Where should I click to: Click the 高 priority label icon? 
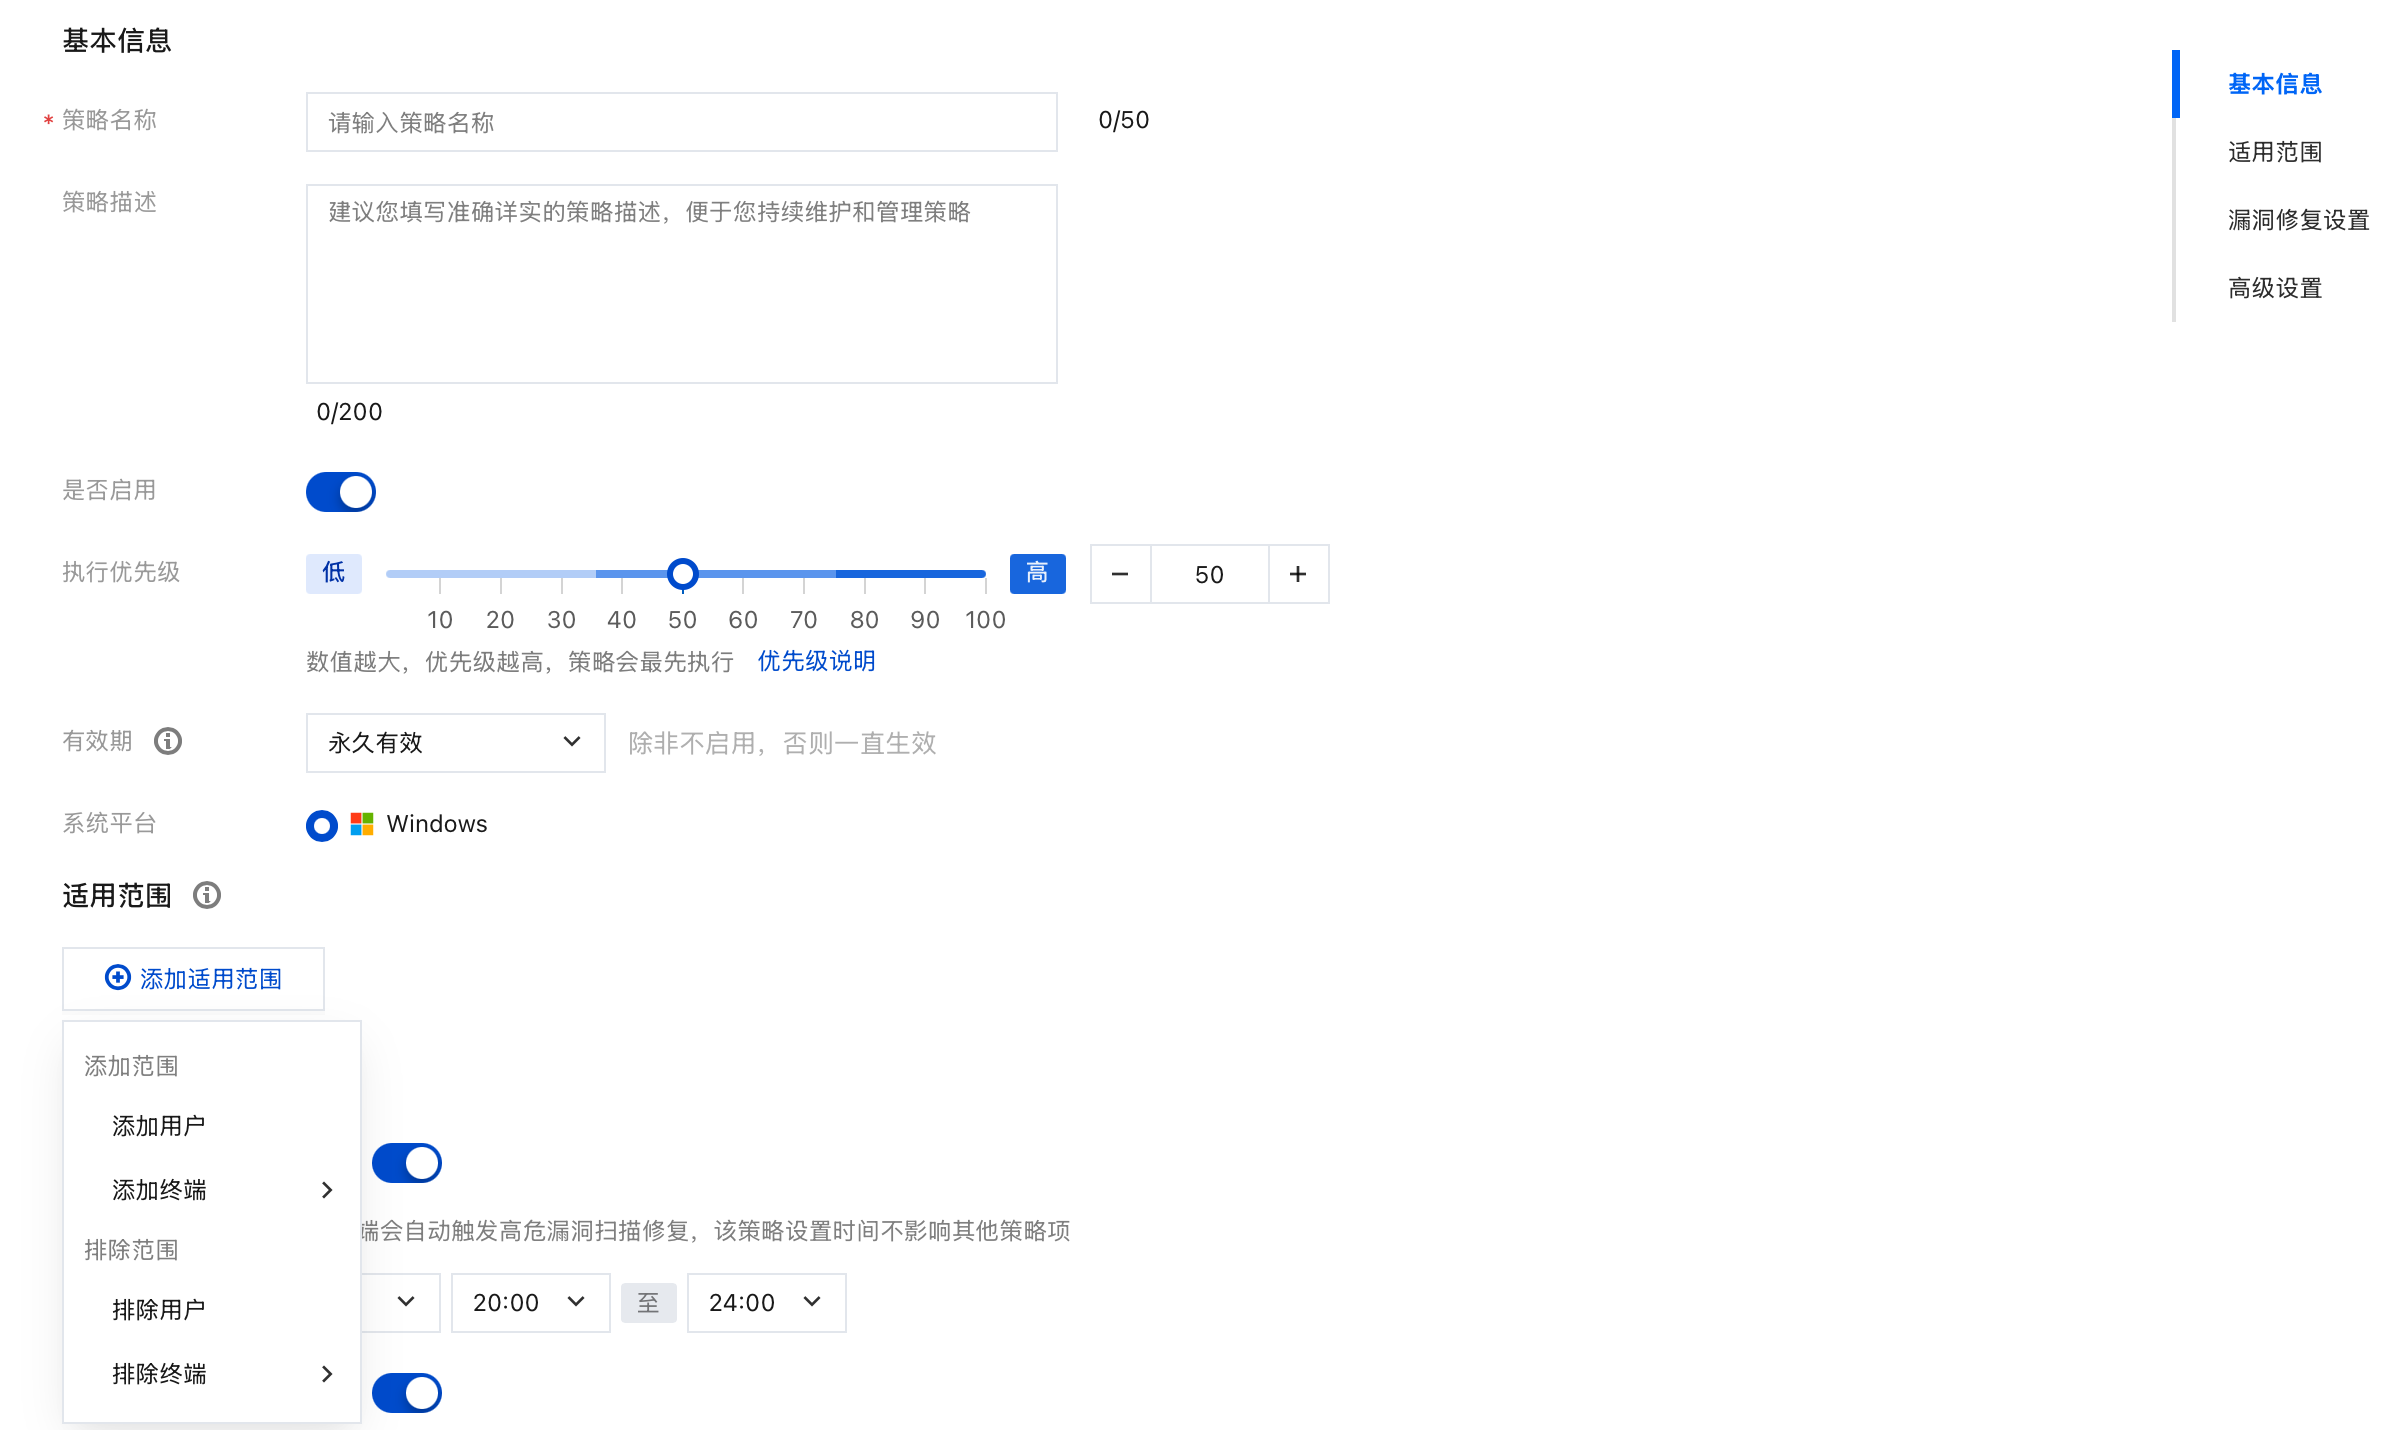(x=1037, y=573)
